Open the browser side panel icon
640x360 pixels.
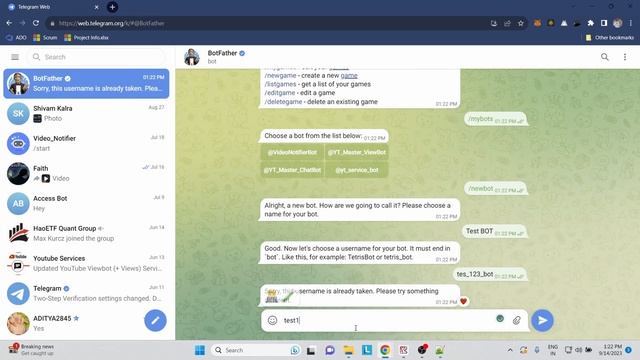[x=604, y=23]
